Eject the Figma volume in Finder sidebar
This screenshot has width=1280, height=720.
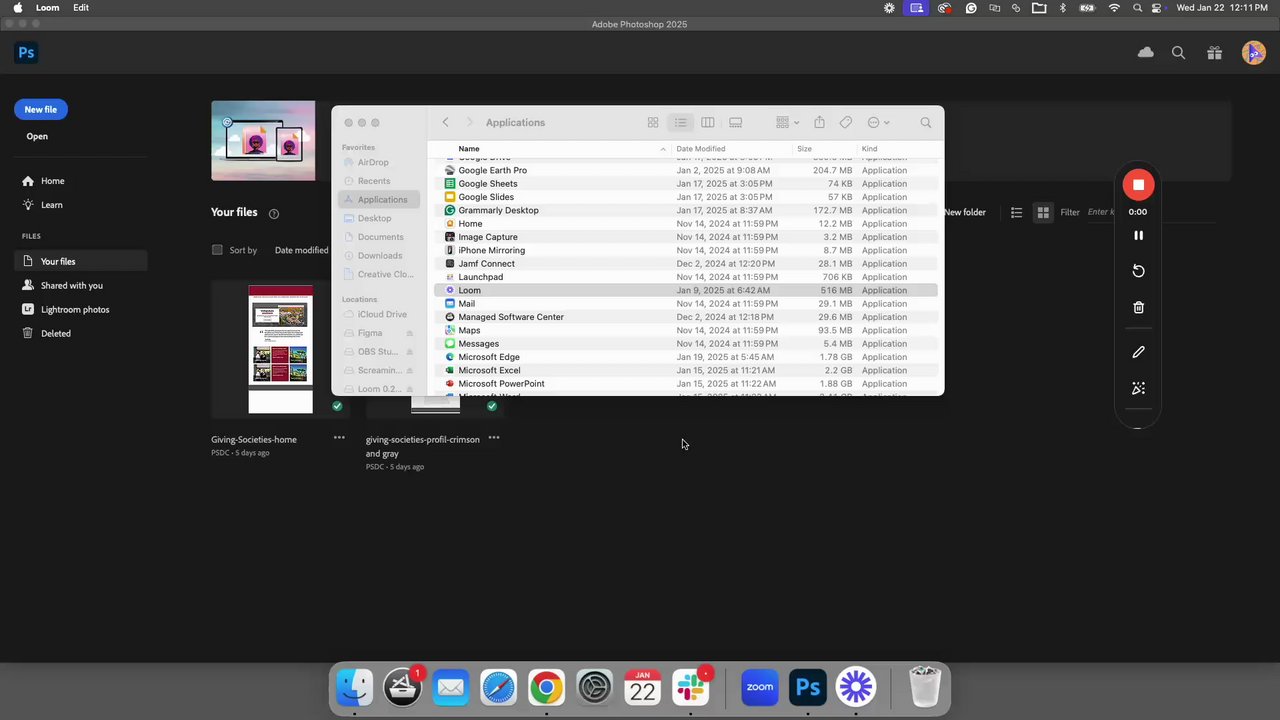tap(410, 333)
